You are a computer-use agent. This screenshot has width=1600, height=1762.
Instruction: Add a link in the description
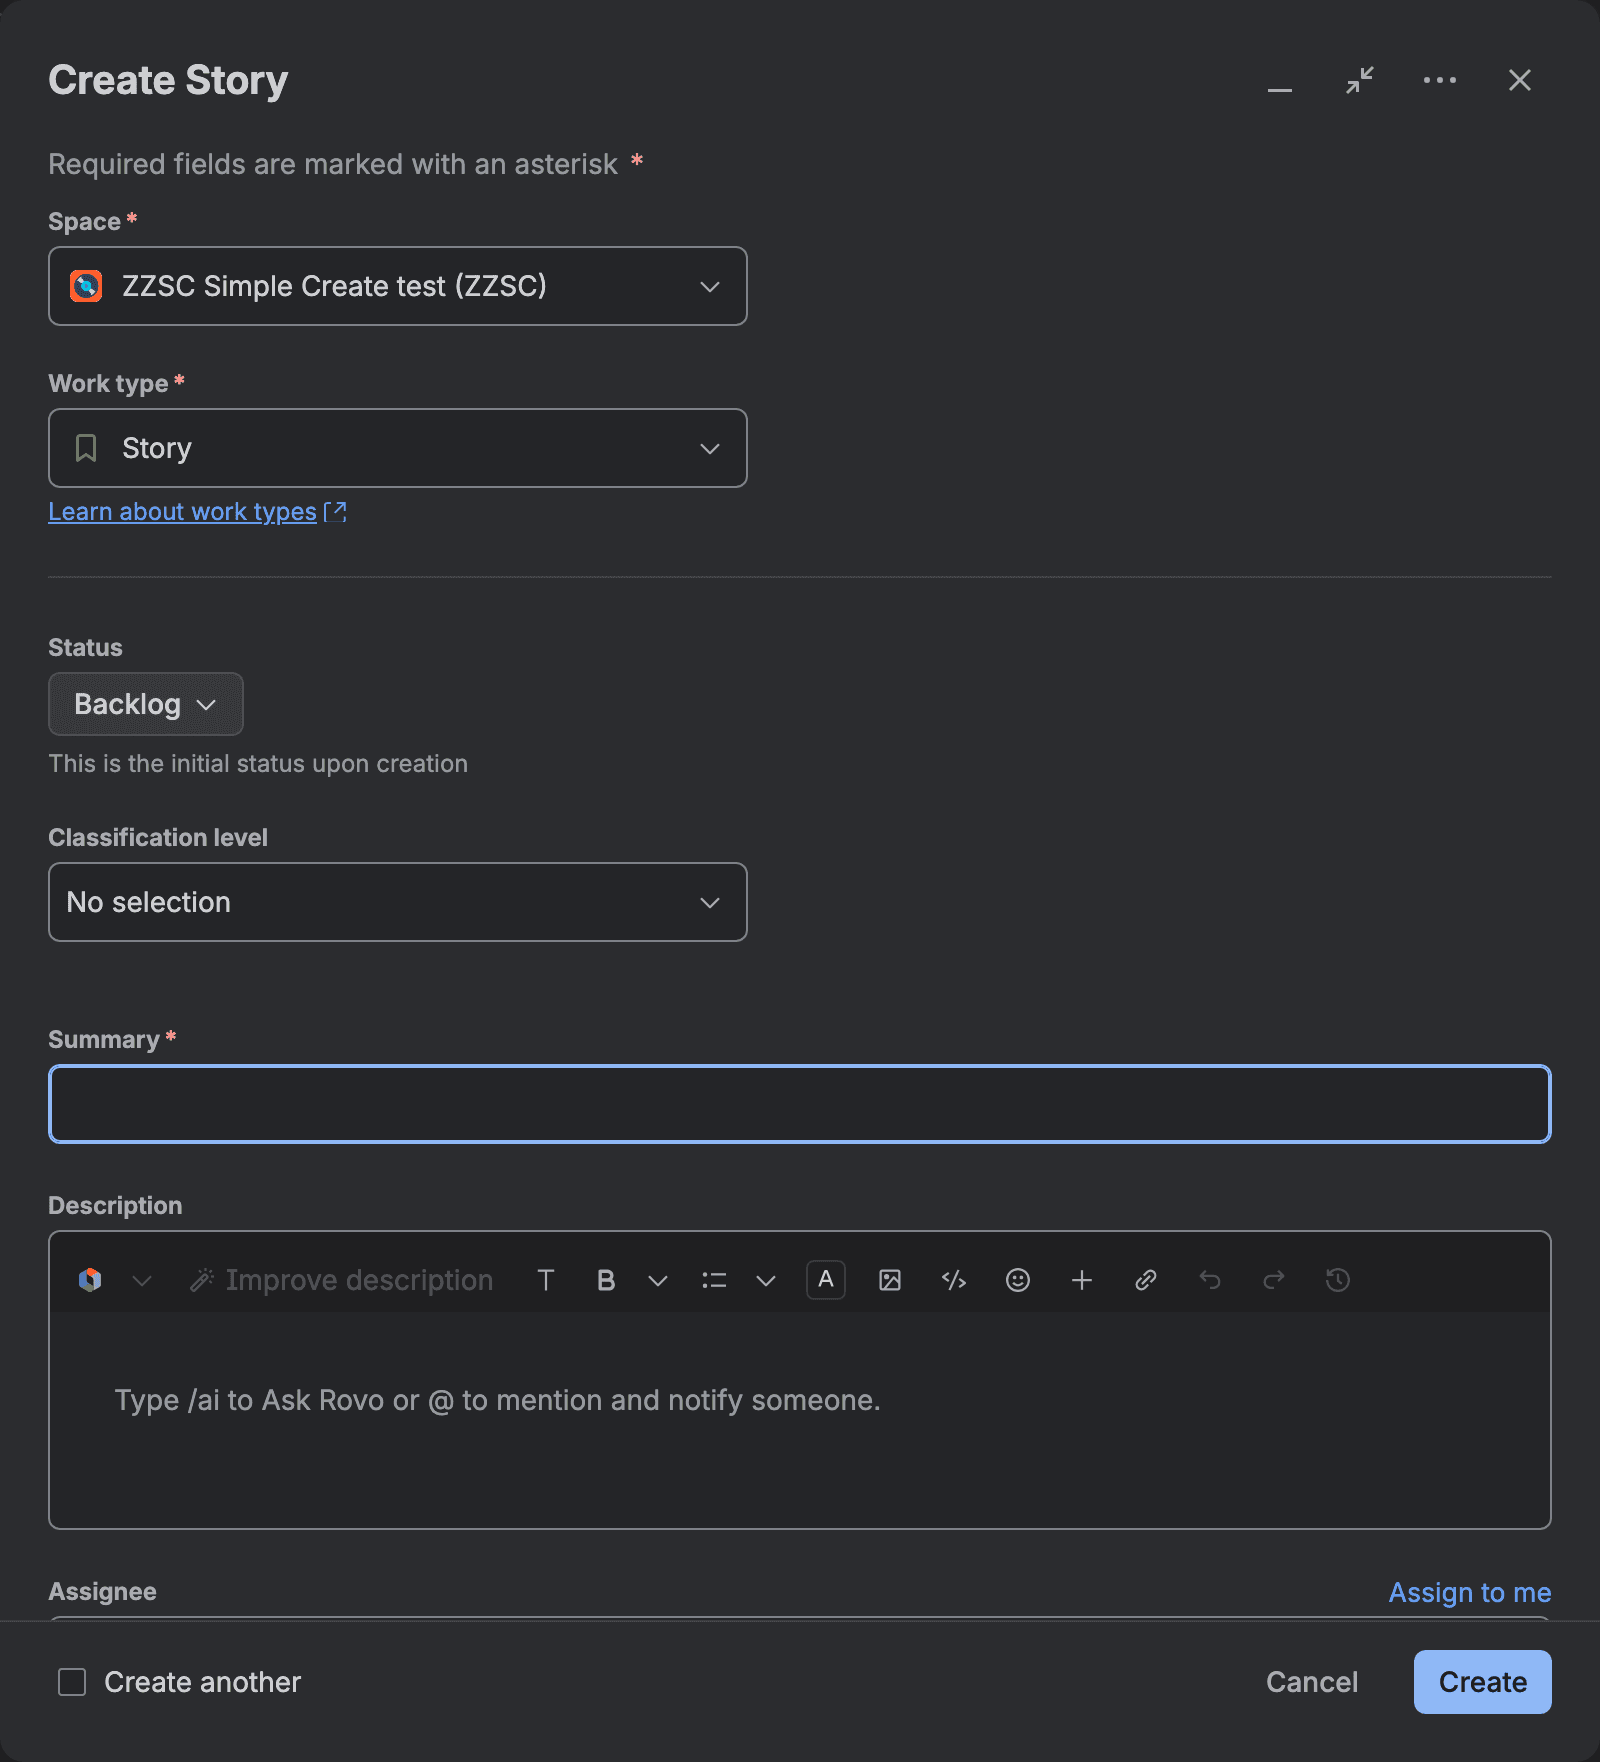pyautogui.click(x=1146, y=1280)
